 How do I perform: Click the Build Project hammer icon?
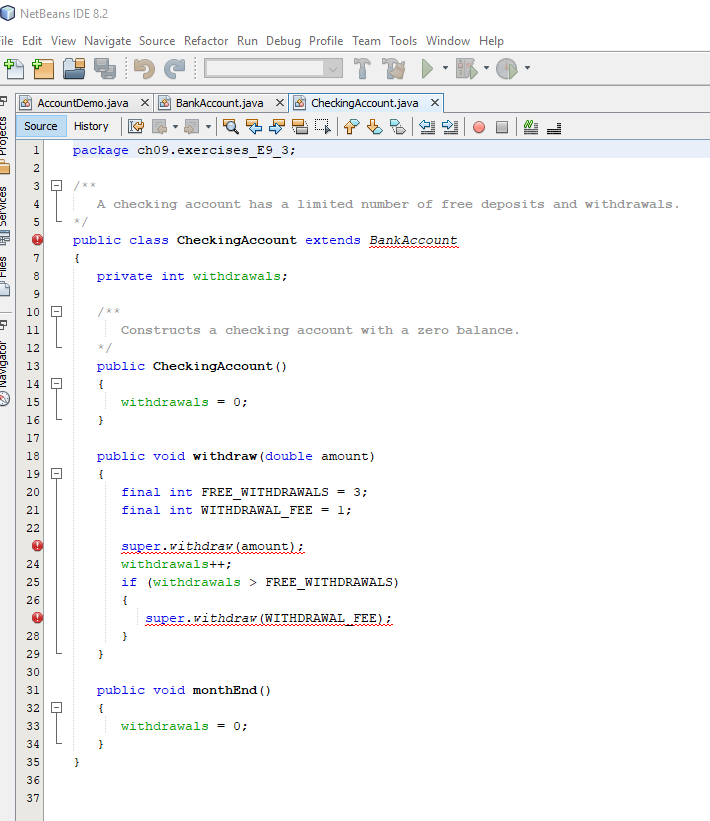coord(362,69)
